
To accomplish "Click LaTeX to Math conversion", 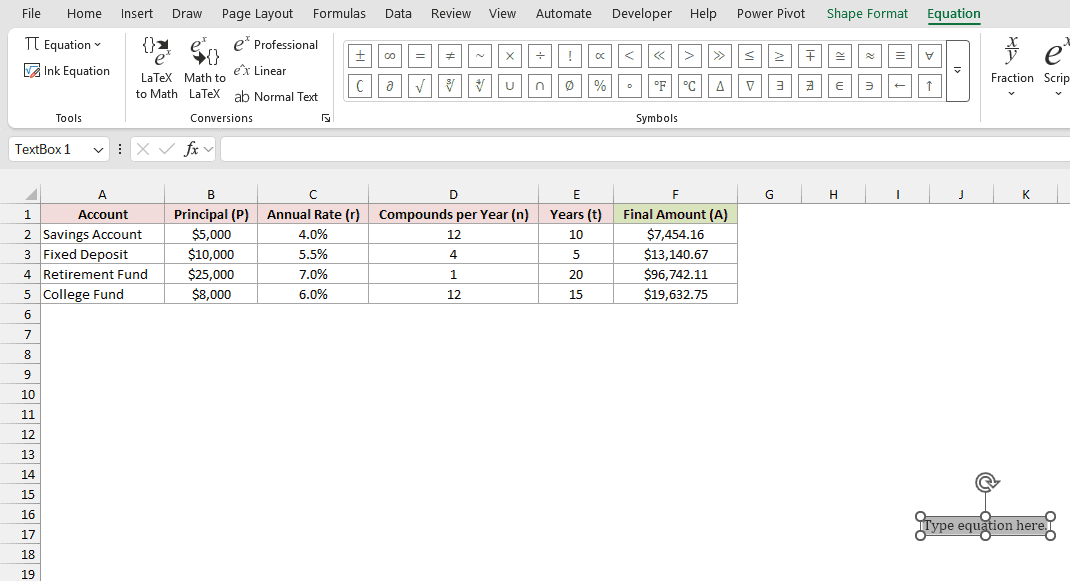I will pos(156,69).
